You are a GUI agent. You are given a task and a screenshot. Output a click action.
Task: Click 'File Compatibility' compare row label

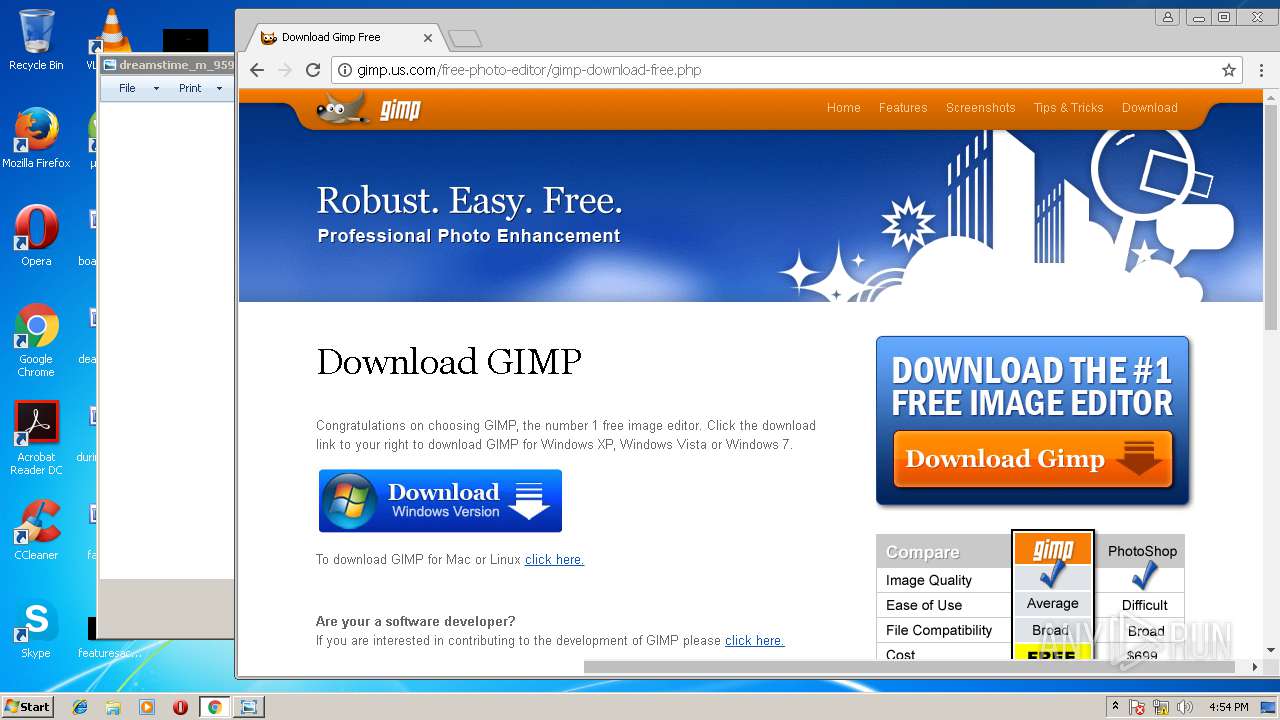939,630
